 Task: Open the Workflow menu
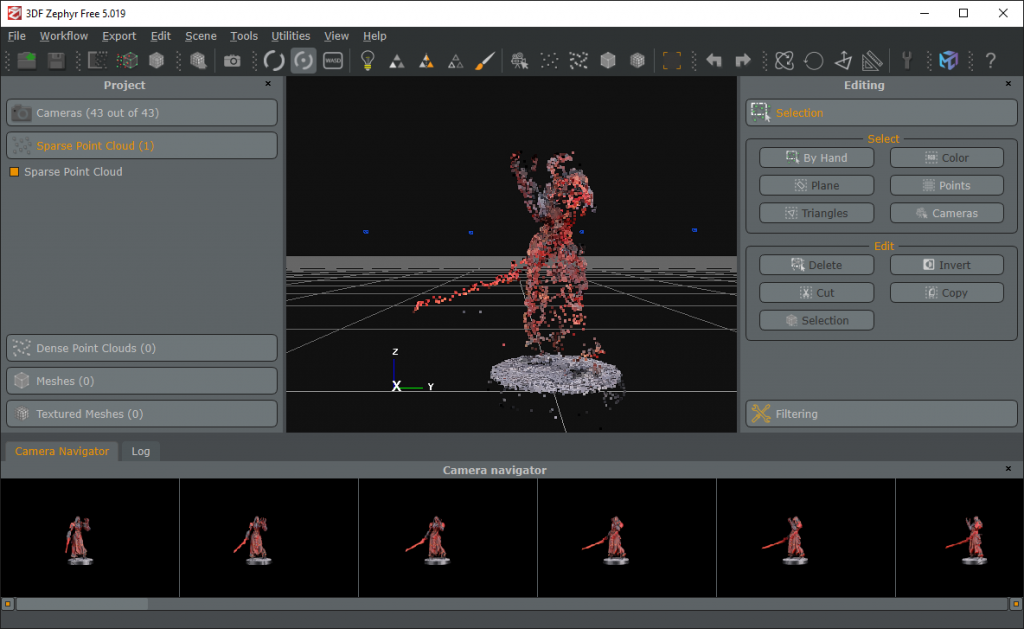click(63, 35)
